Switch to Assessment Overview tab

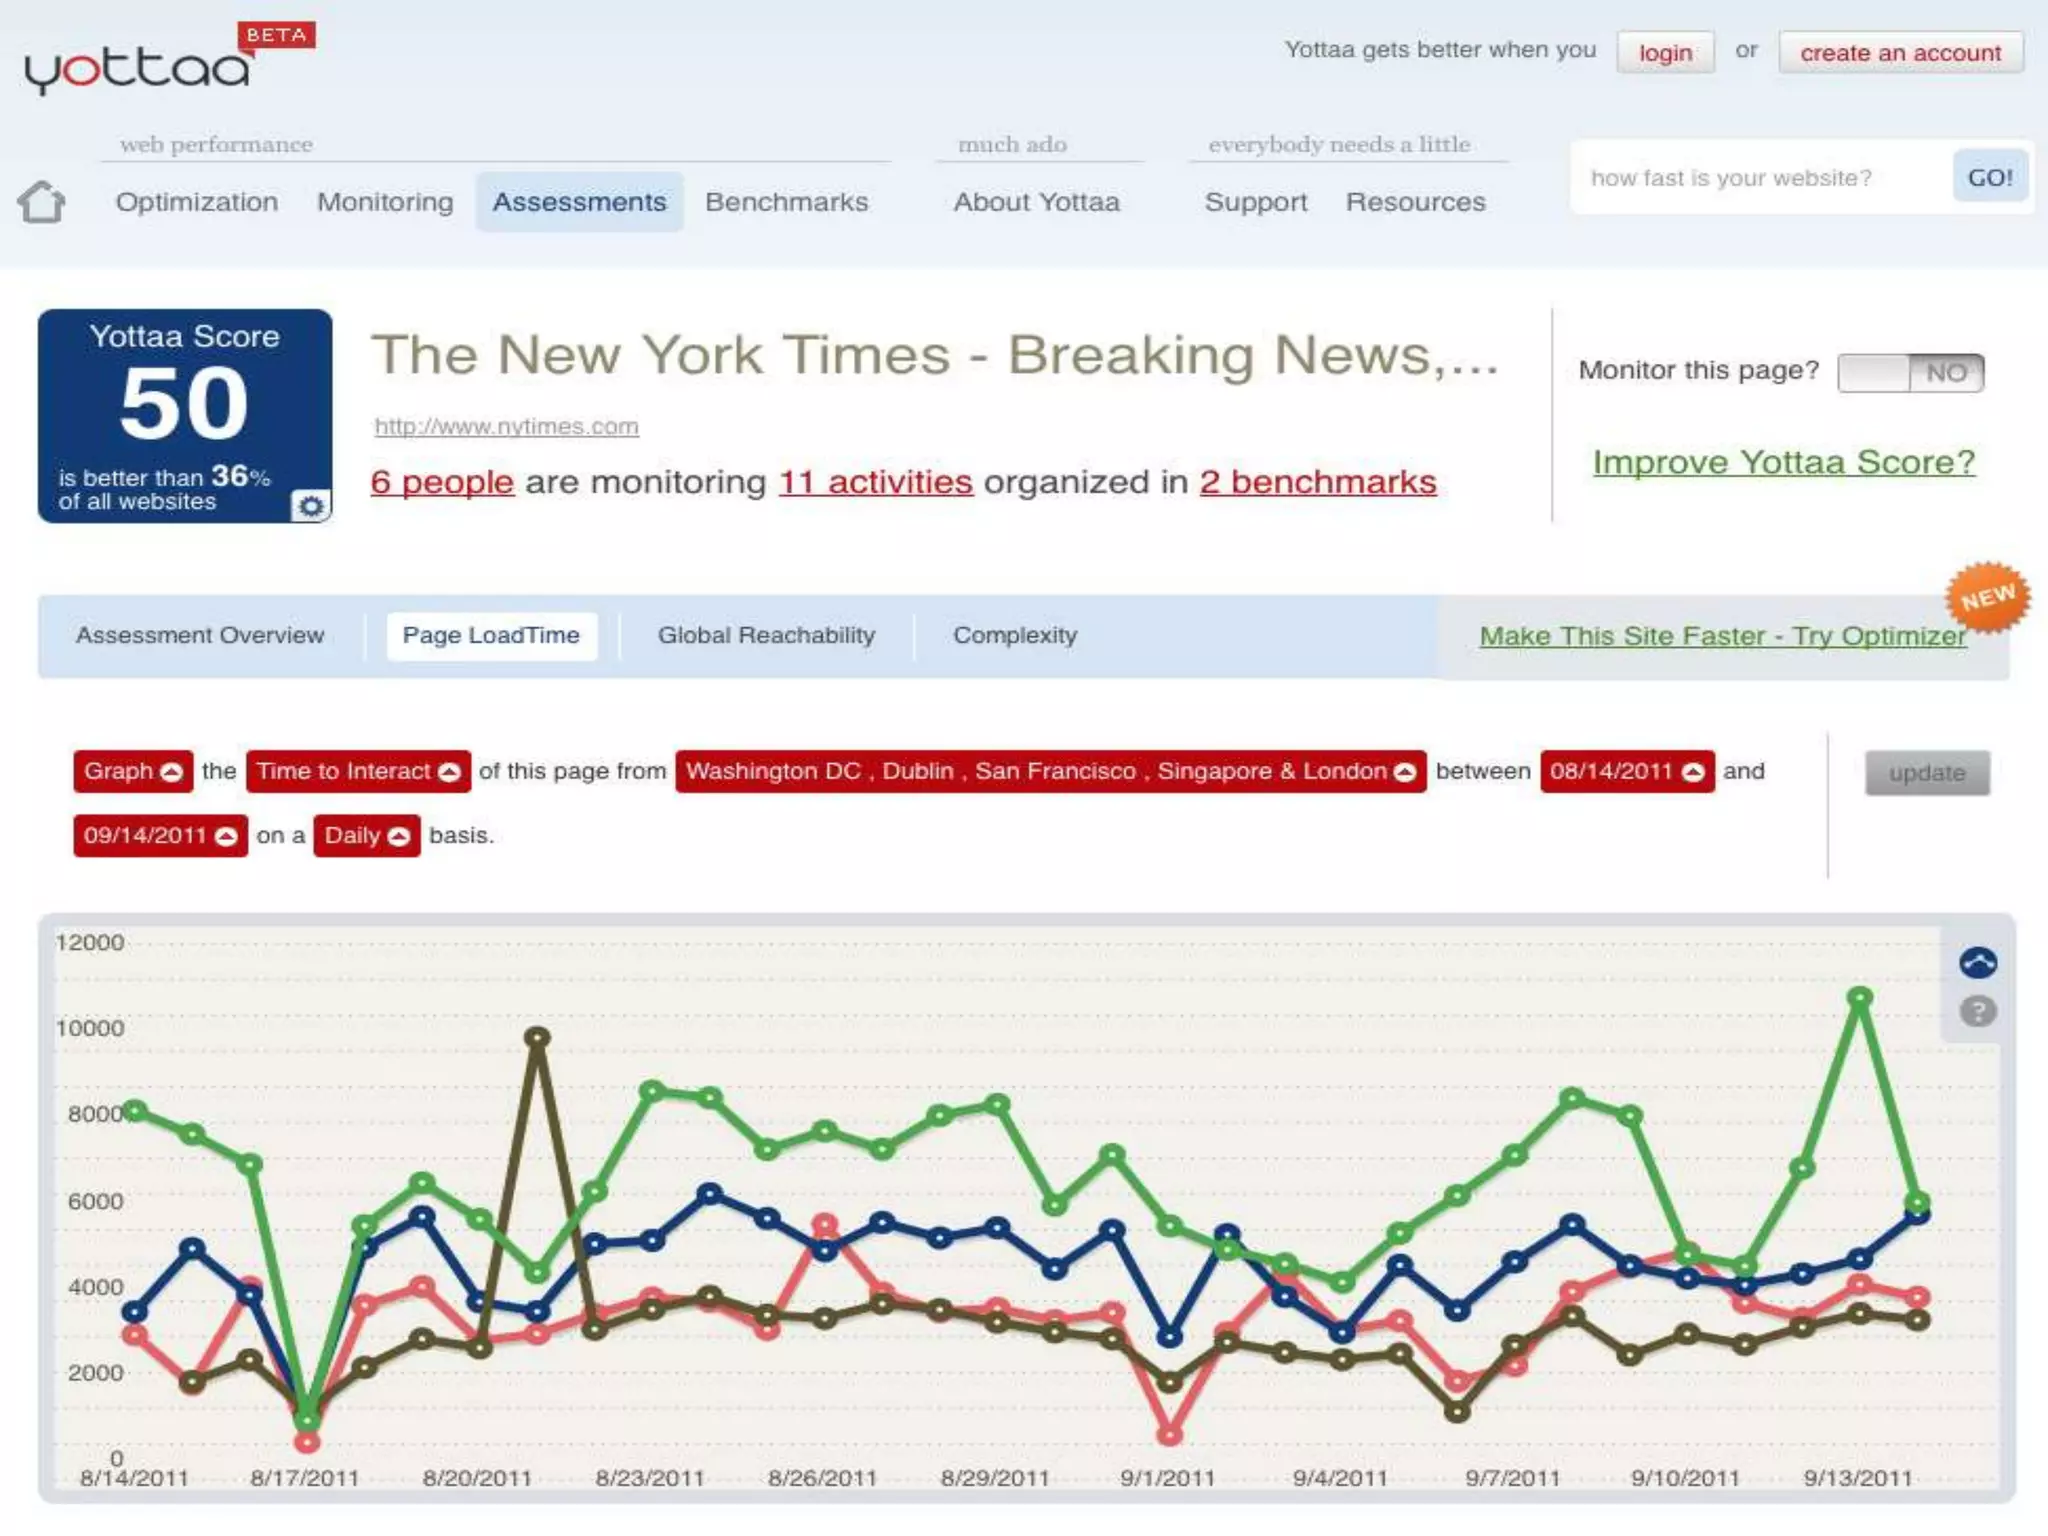(x=200, y=636)
